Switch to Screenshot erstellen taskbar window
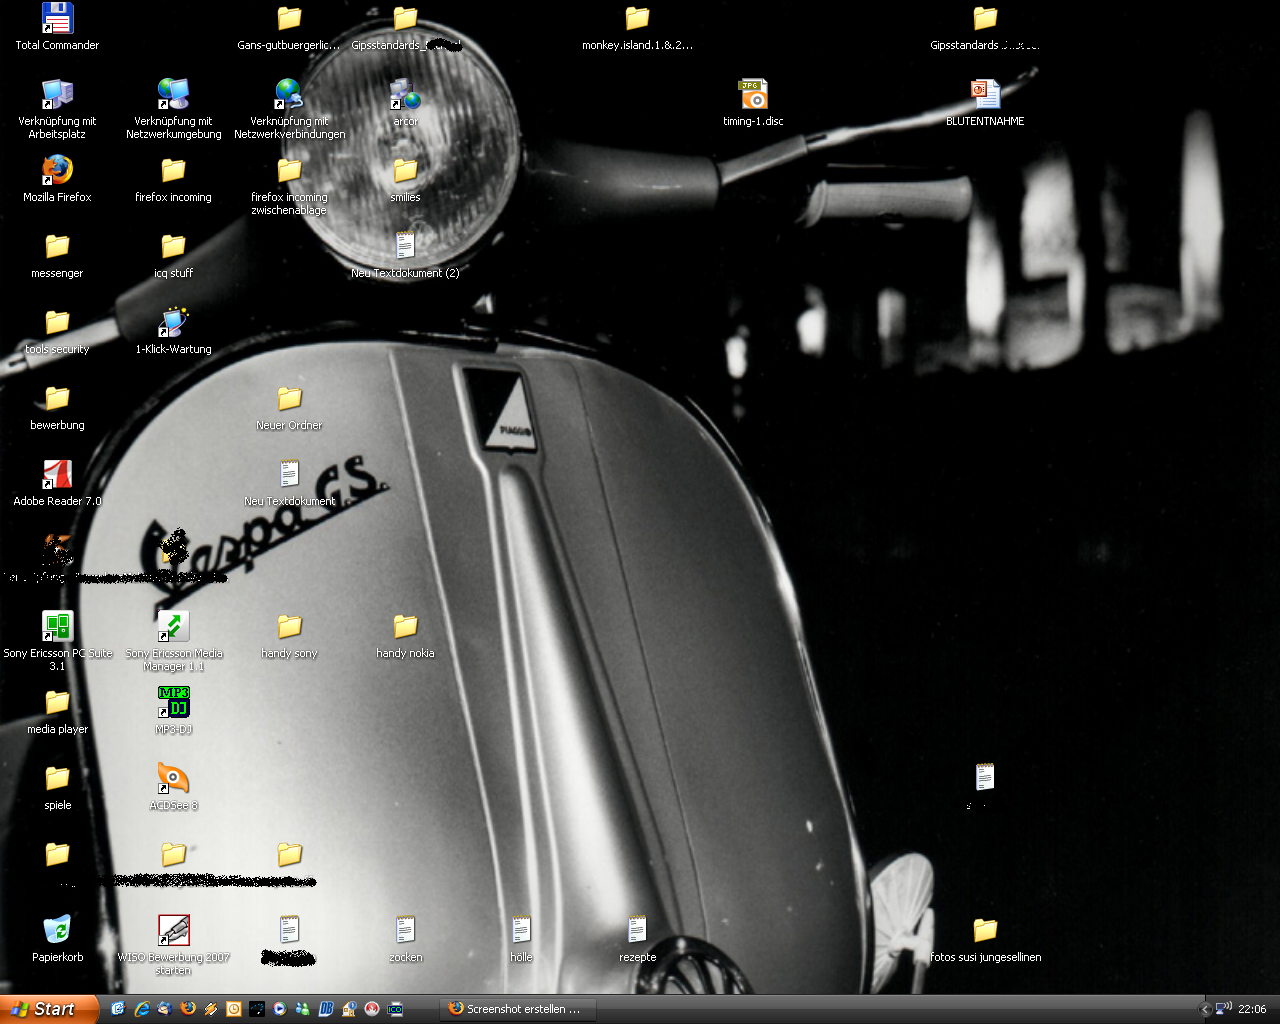The width and height of the screenshot is (1280, 1024). coord(517,1009)
